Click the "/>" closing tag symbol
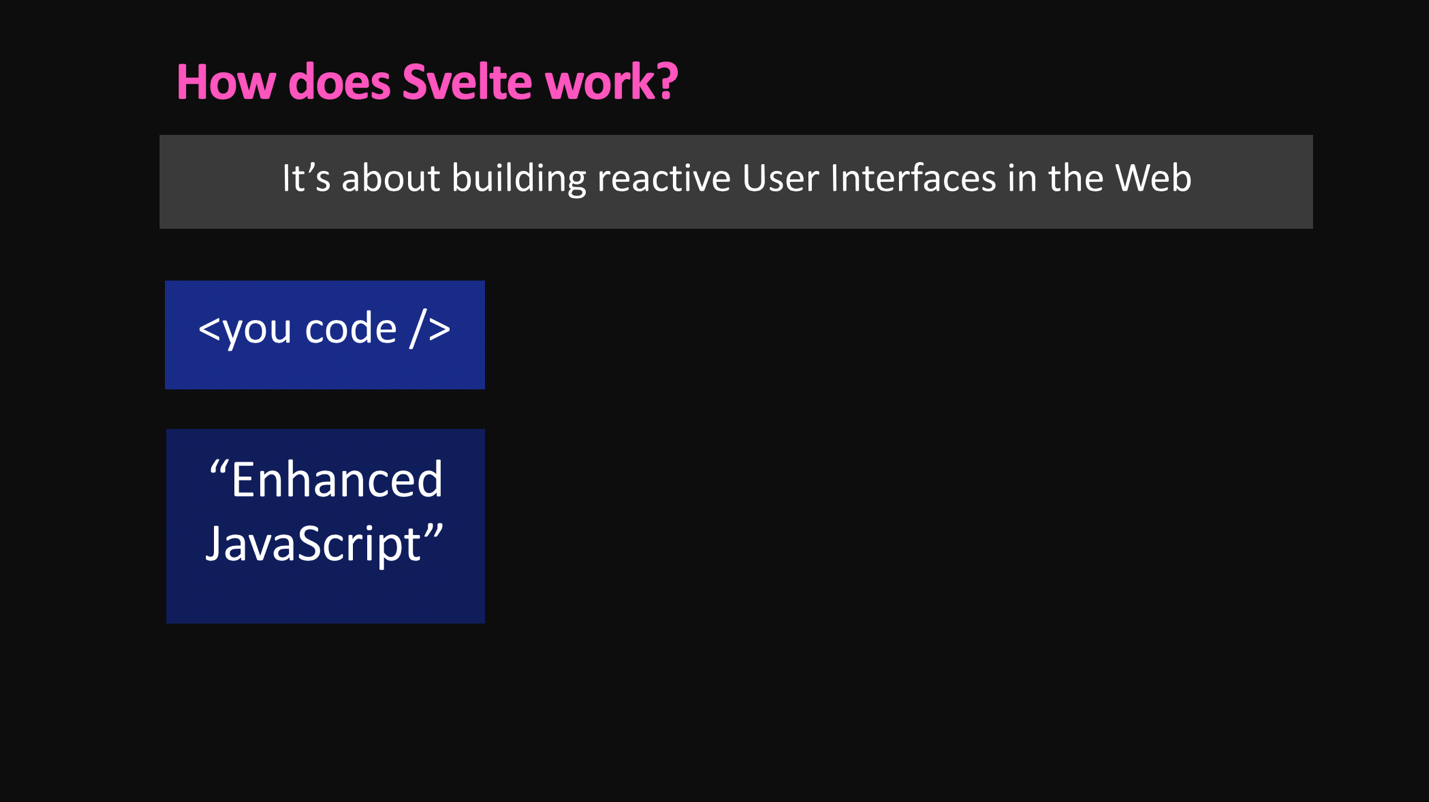 pos(430,329)
